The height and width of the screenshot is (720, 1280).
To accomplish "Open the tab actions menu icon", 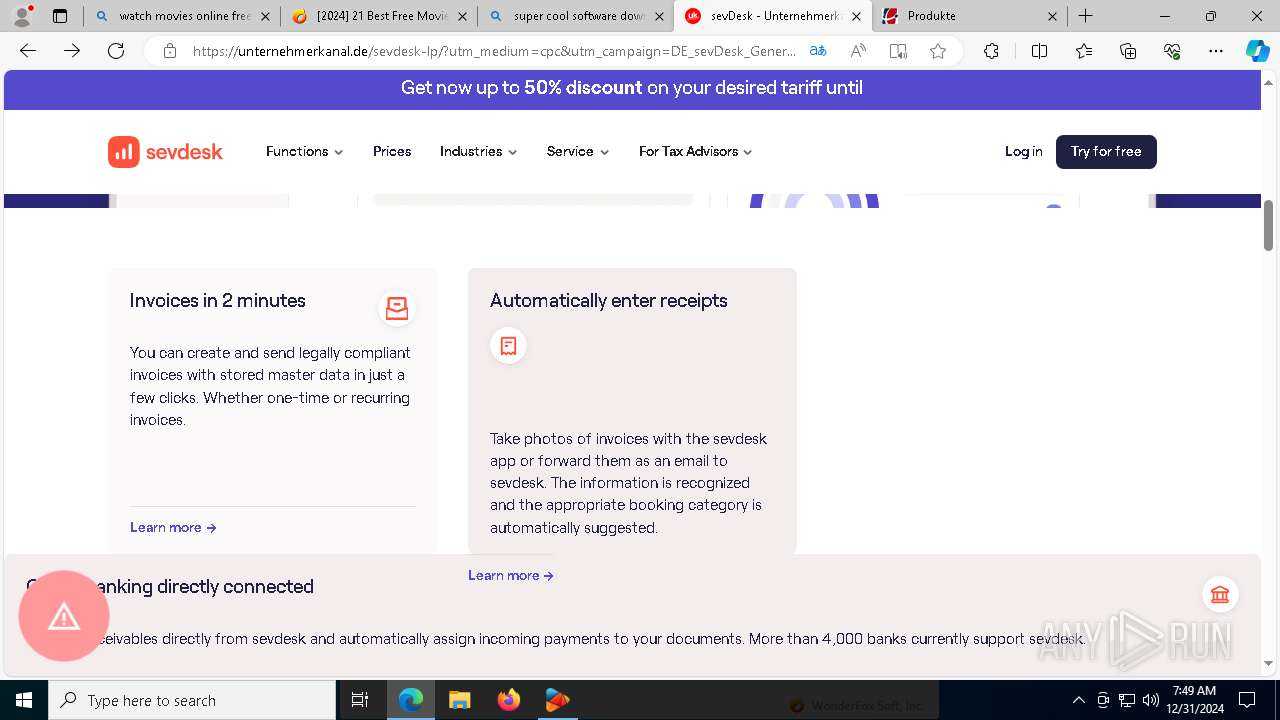I will 60,16.
